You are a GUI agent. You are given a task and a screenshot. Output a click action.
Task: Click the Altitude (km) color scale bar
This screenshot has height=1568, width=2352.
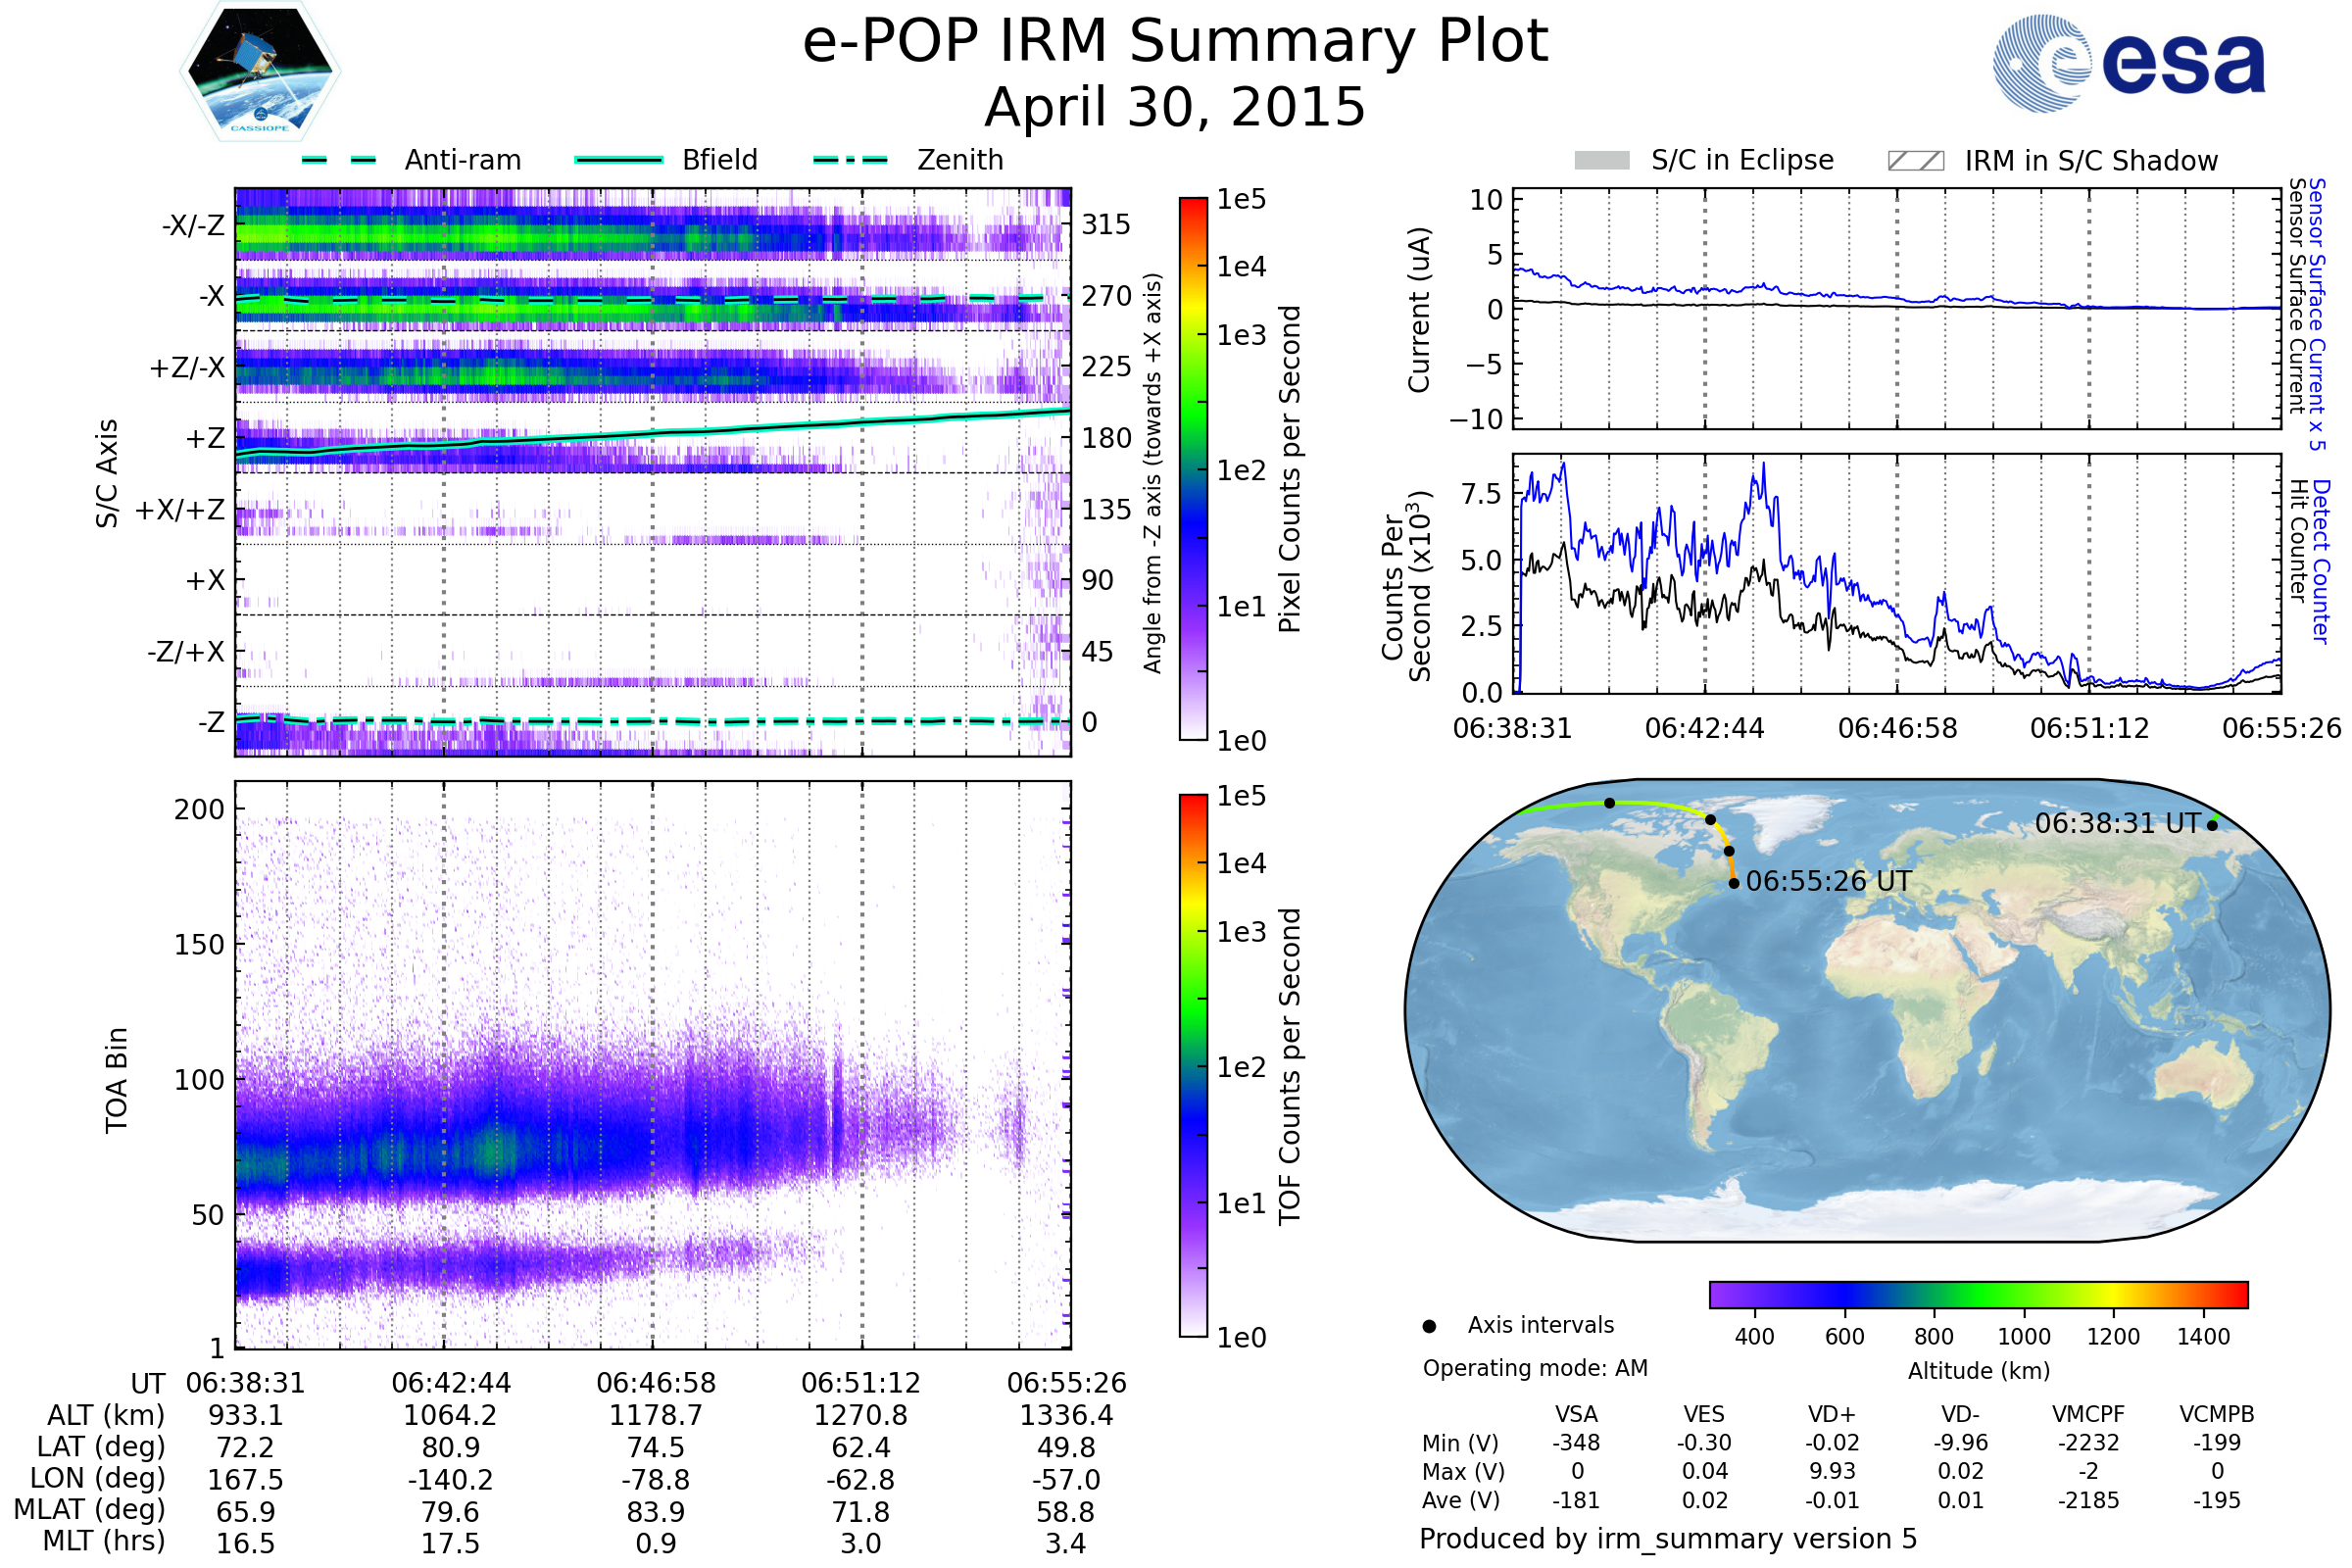tap(1978, 1294)
